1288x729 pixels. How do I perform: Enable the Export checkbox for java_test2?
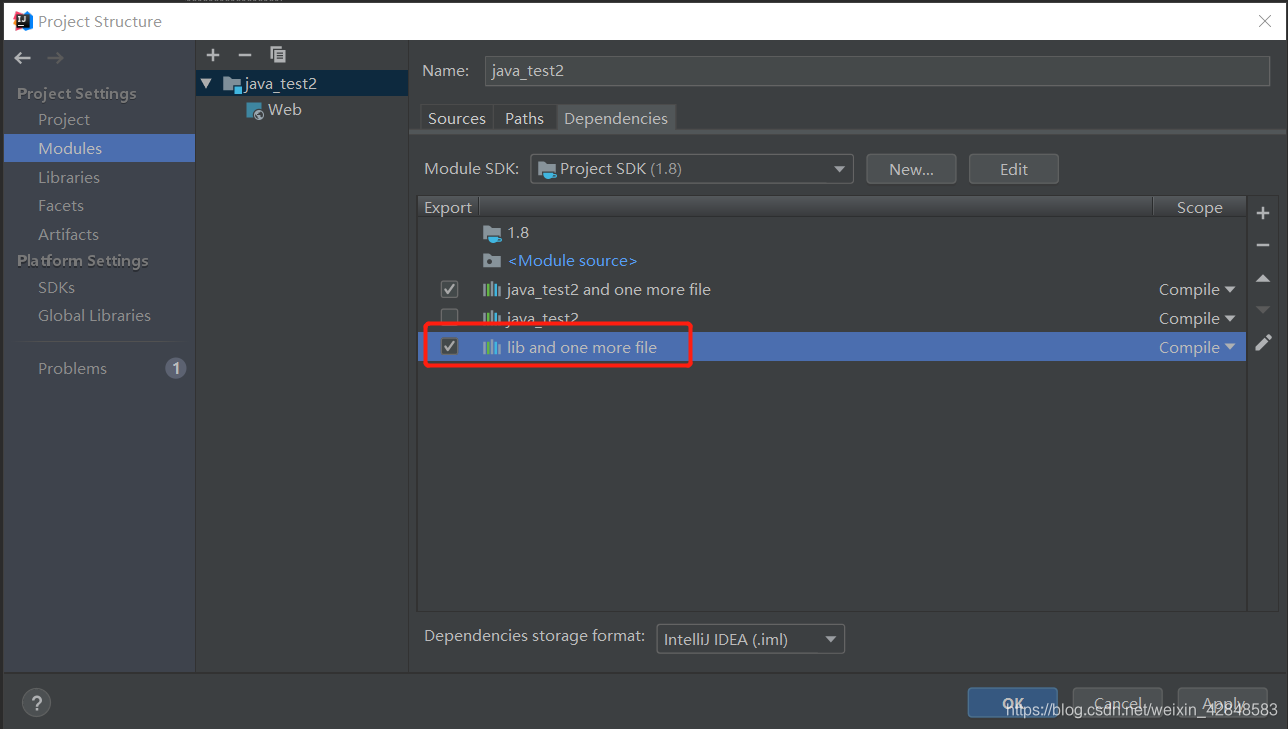click(449, 316)
